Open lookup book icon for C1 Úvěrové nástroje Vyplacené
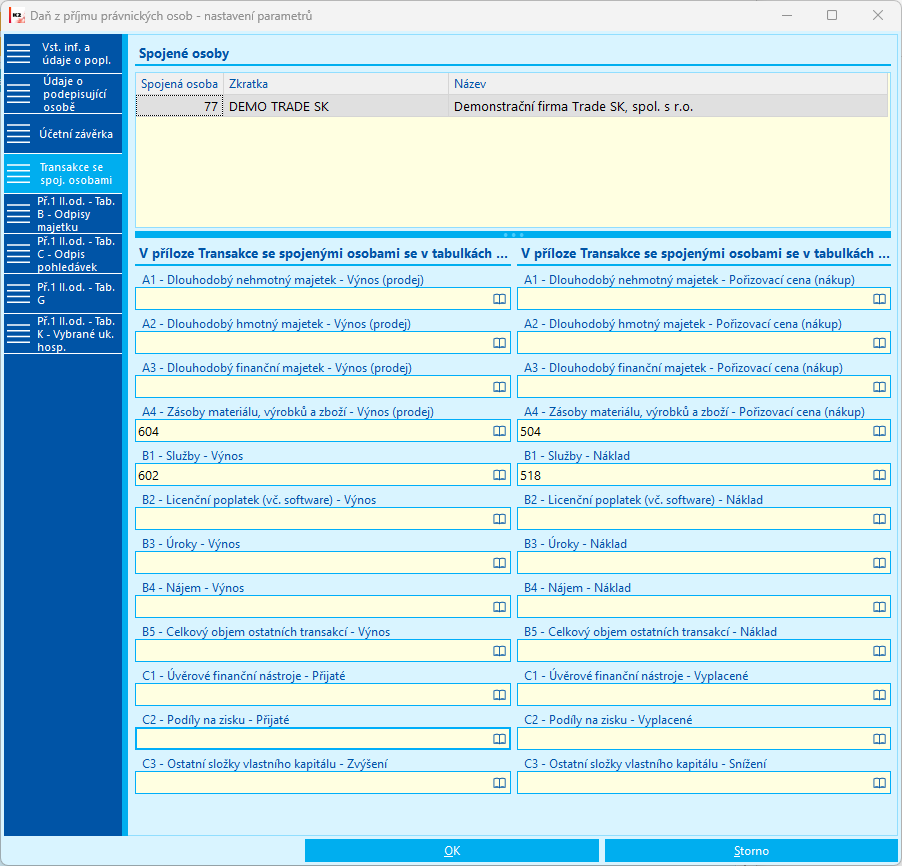The image size is (902, 866). point(879,695)
